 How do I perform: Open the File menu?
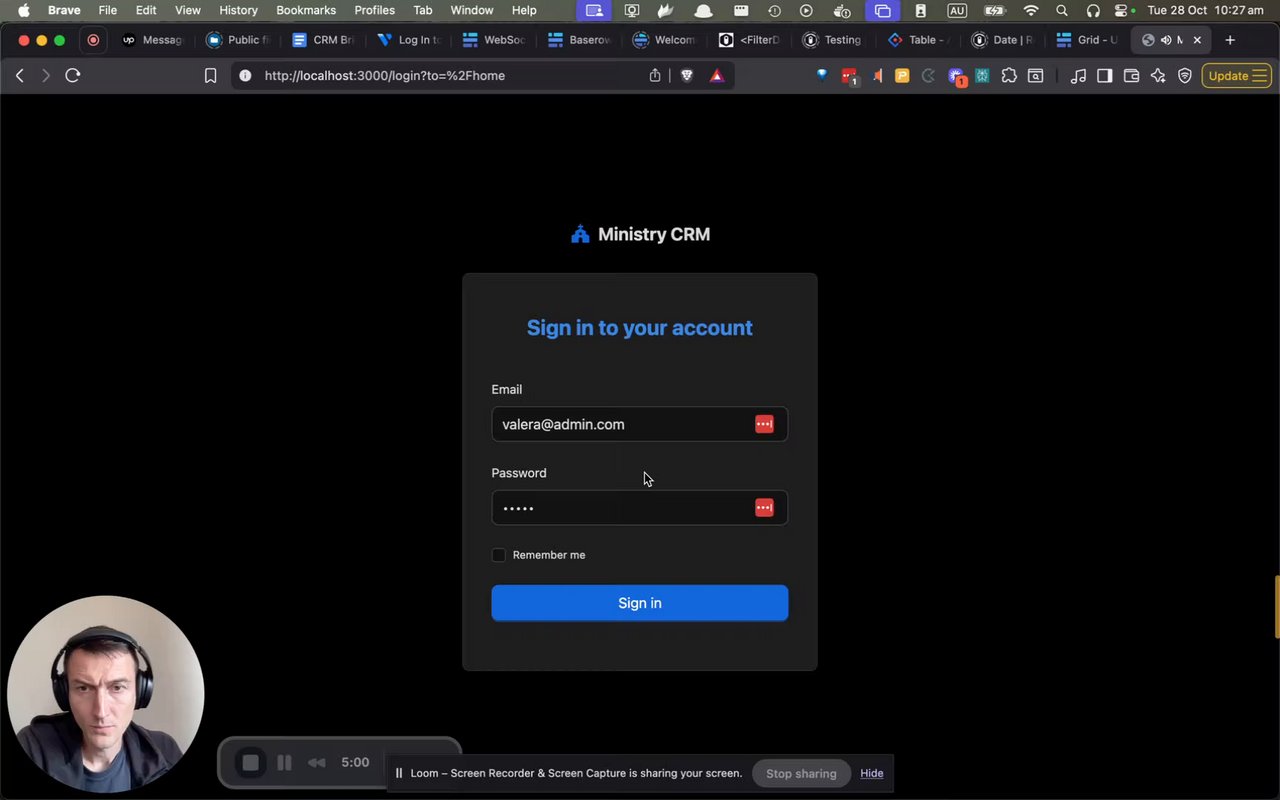point(107,10)
